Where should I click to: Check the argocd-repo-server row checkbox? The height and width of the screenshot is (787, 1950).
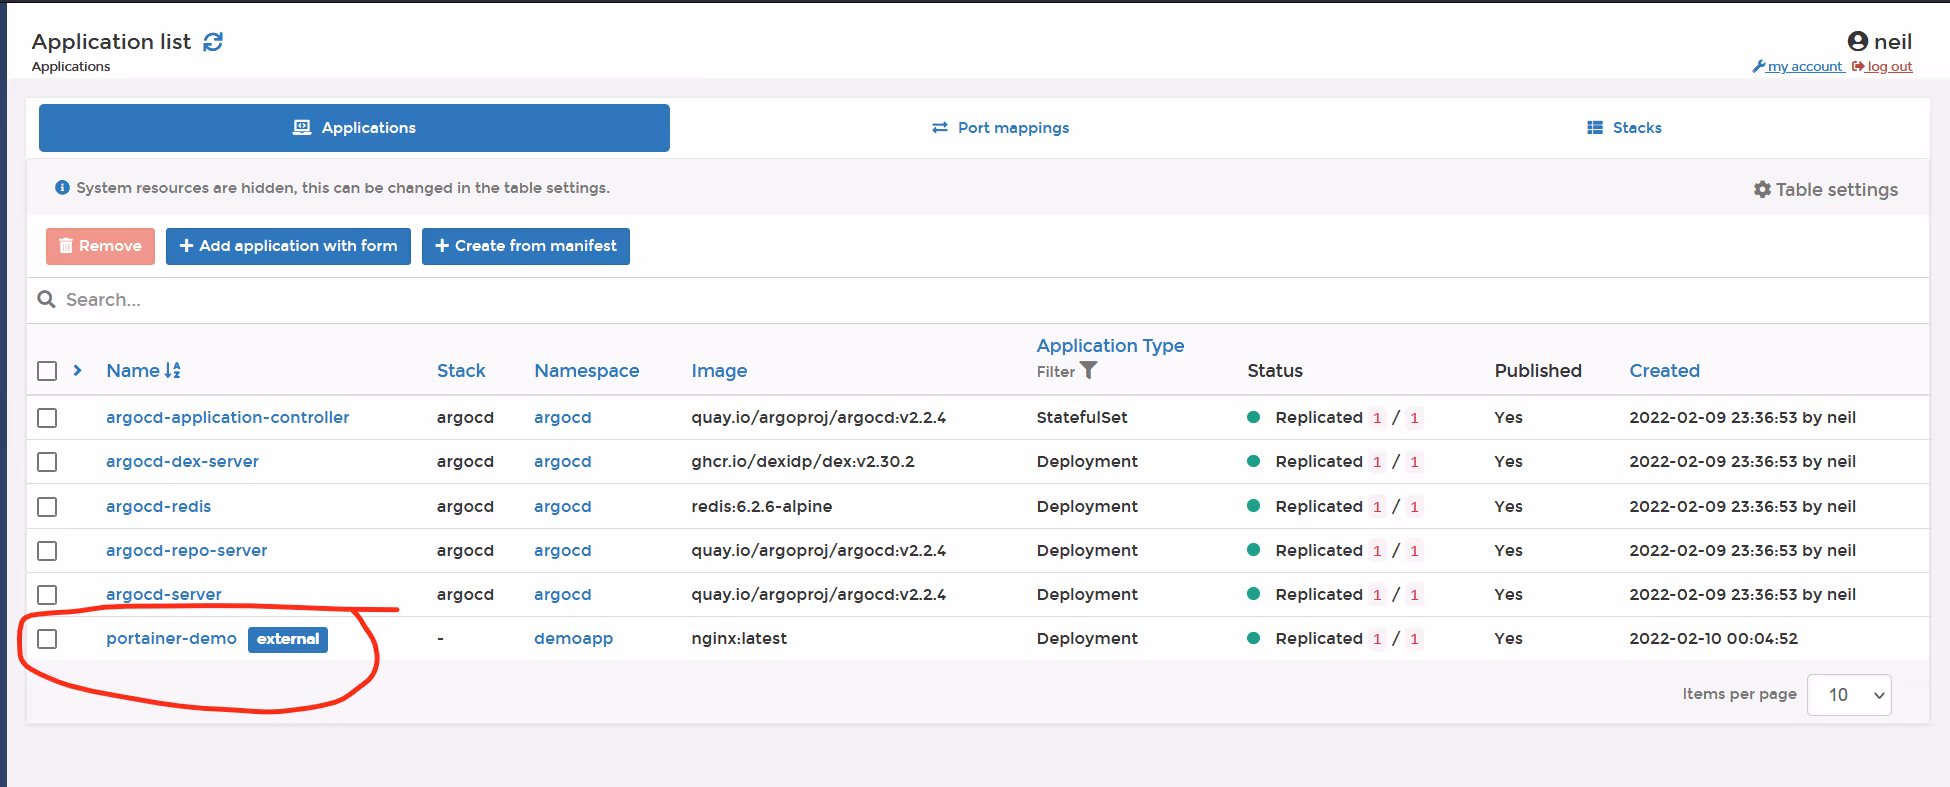tap(47, 551)
